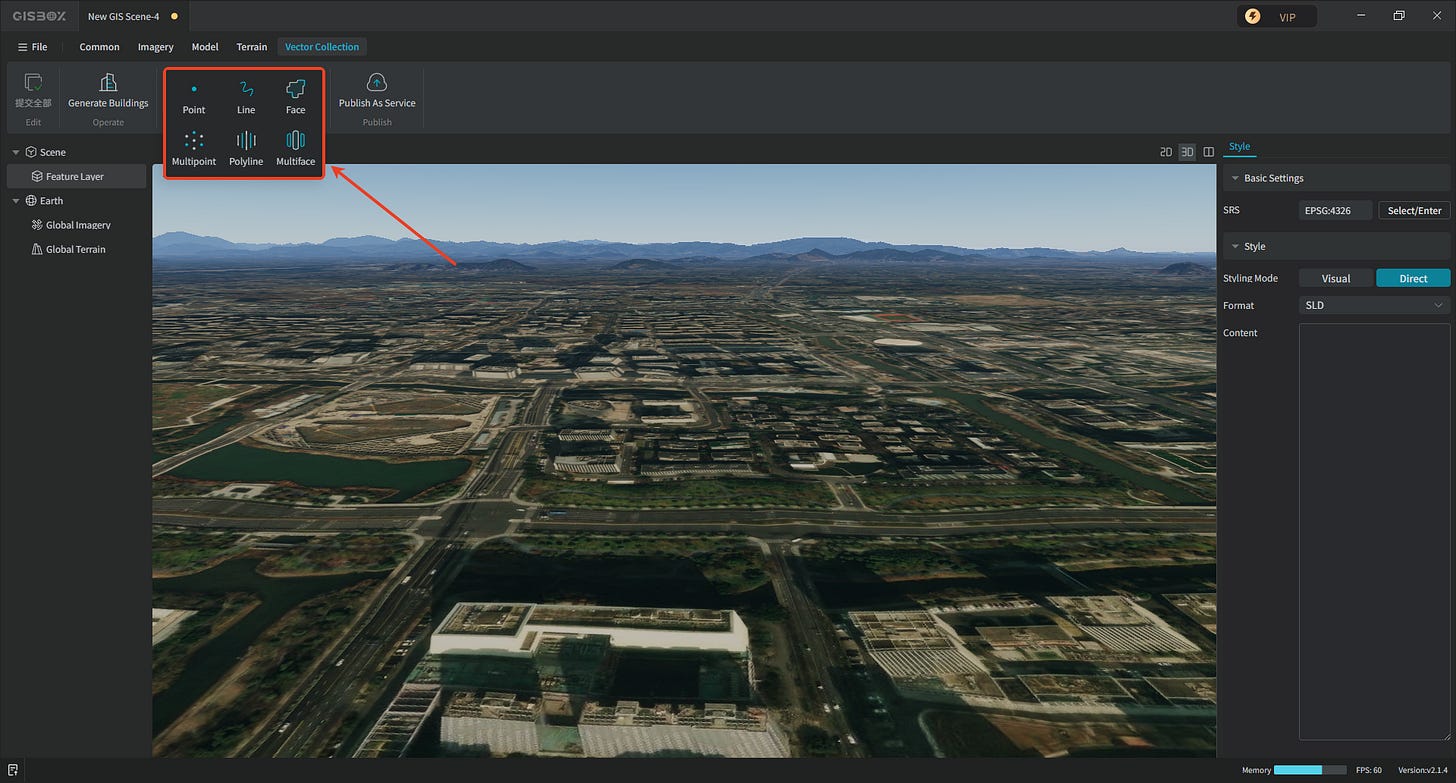
Task: Click the status bar icon at bottom left
Action: 12,769
